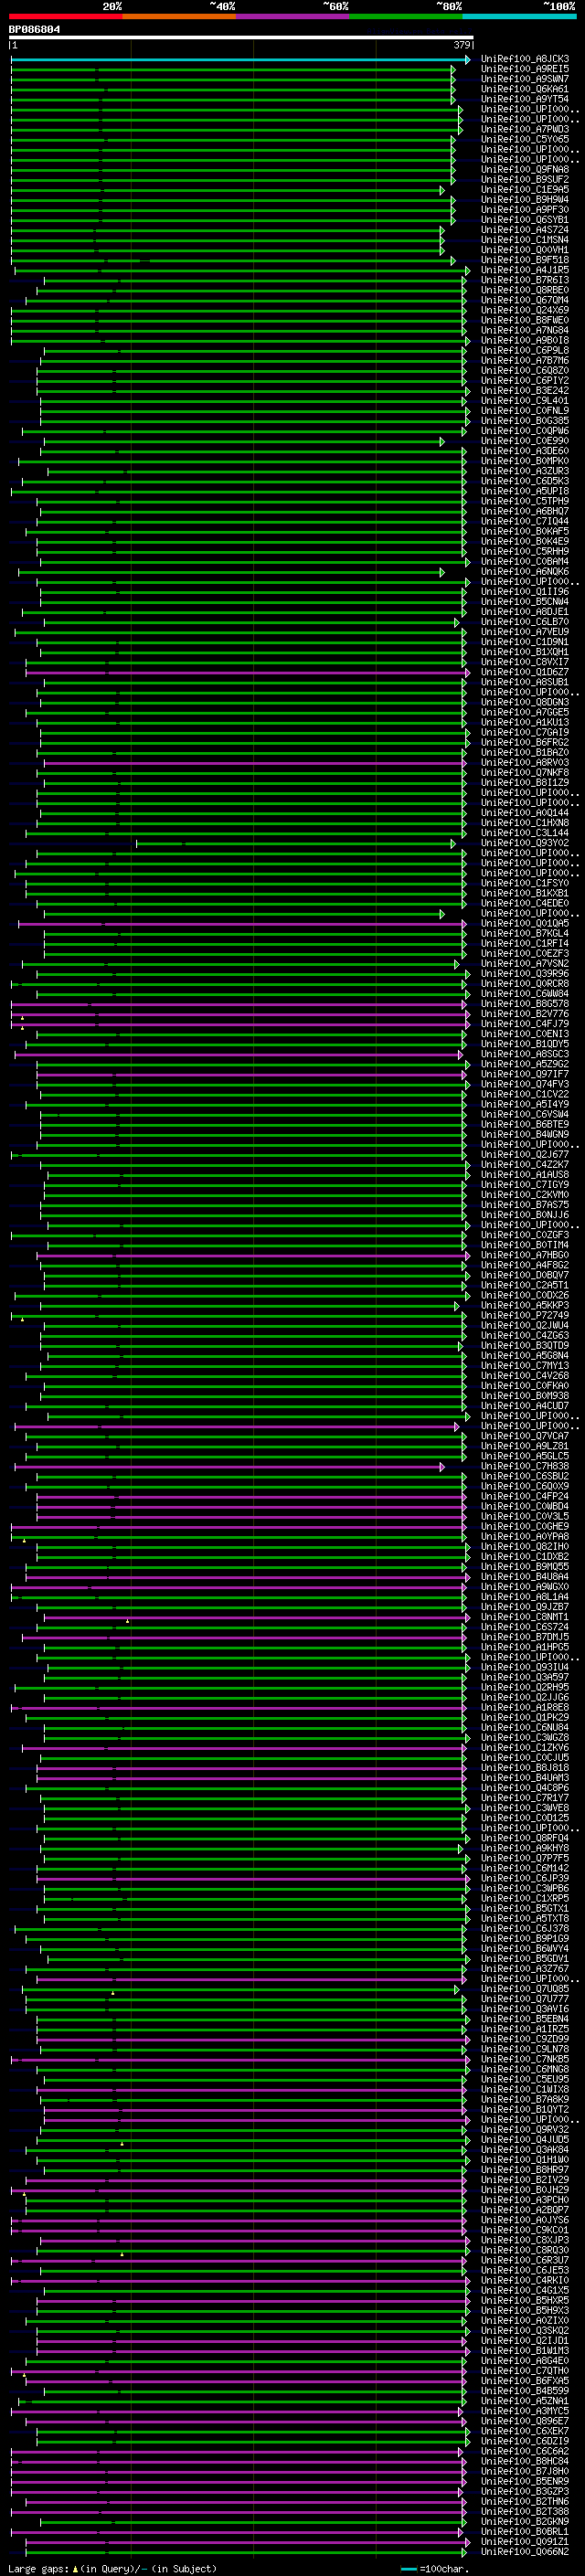Select purple hit UniRef100_A7HBG0
This screenshot has width=585, height=2576.
[x=525, y=1255]
